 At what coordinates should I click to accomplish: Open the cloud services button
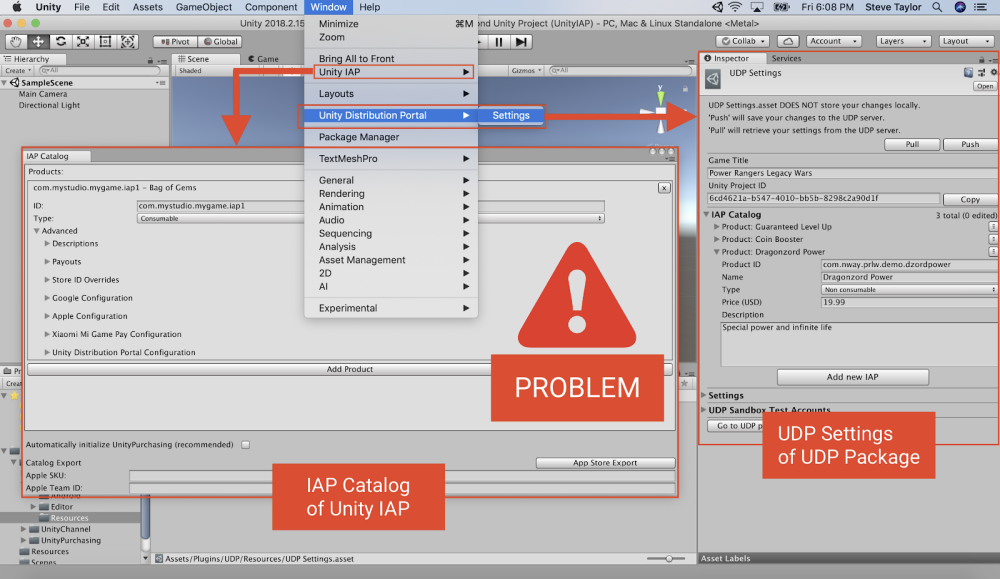click(x=788, y=41)
